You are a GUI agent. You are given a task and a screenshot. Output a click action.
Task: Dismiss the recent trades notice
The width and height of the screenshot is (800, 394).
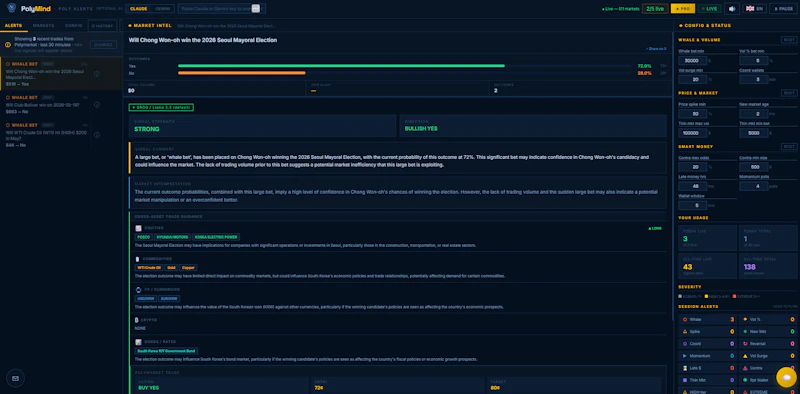pos(104,45)
